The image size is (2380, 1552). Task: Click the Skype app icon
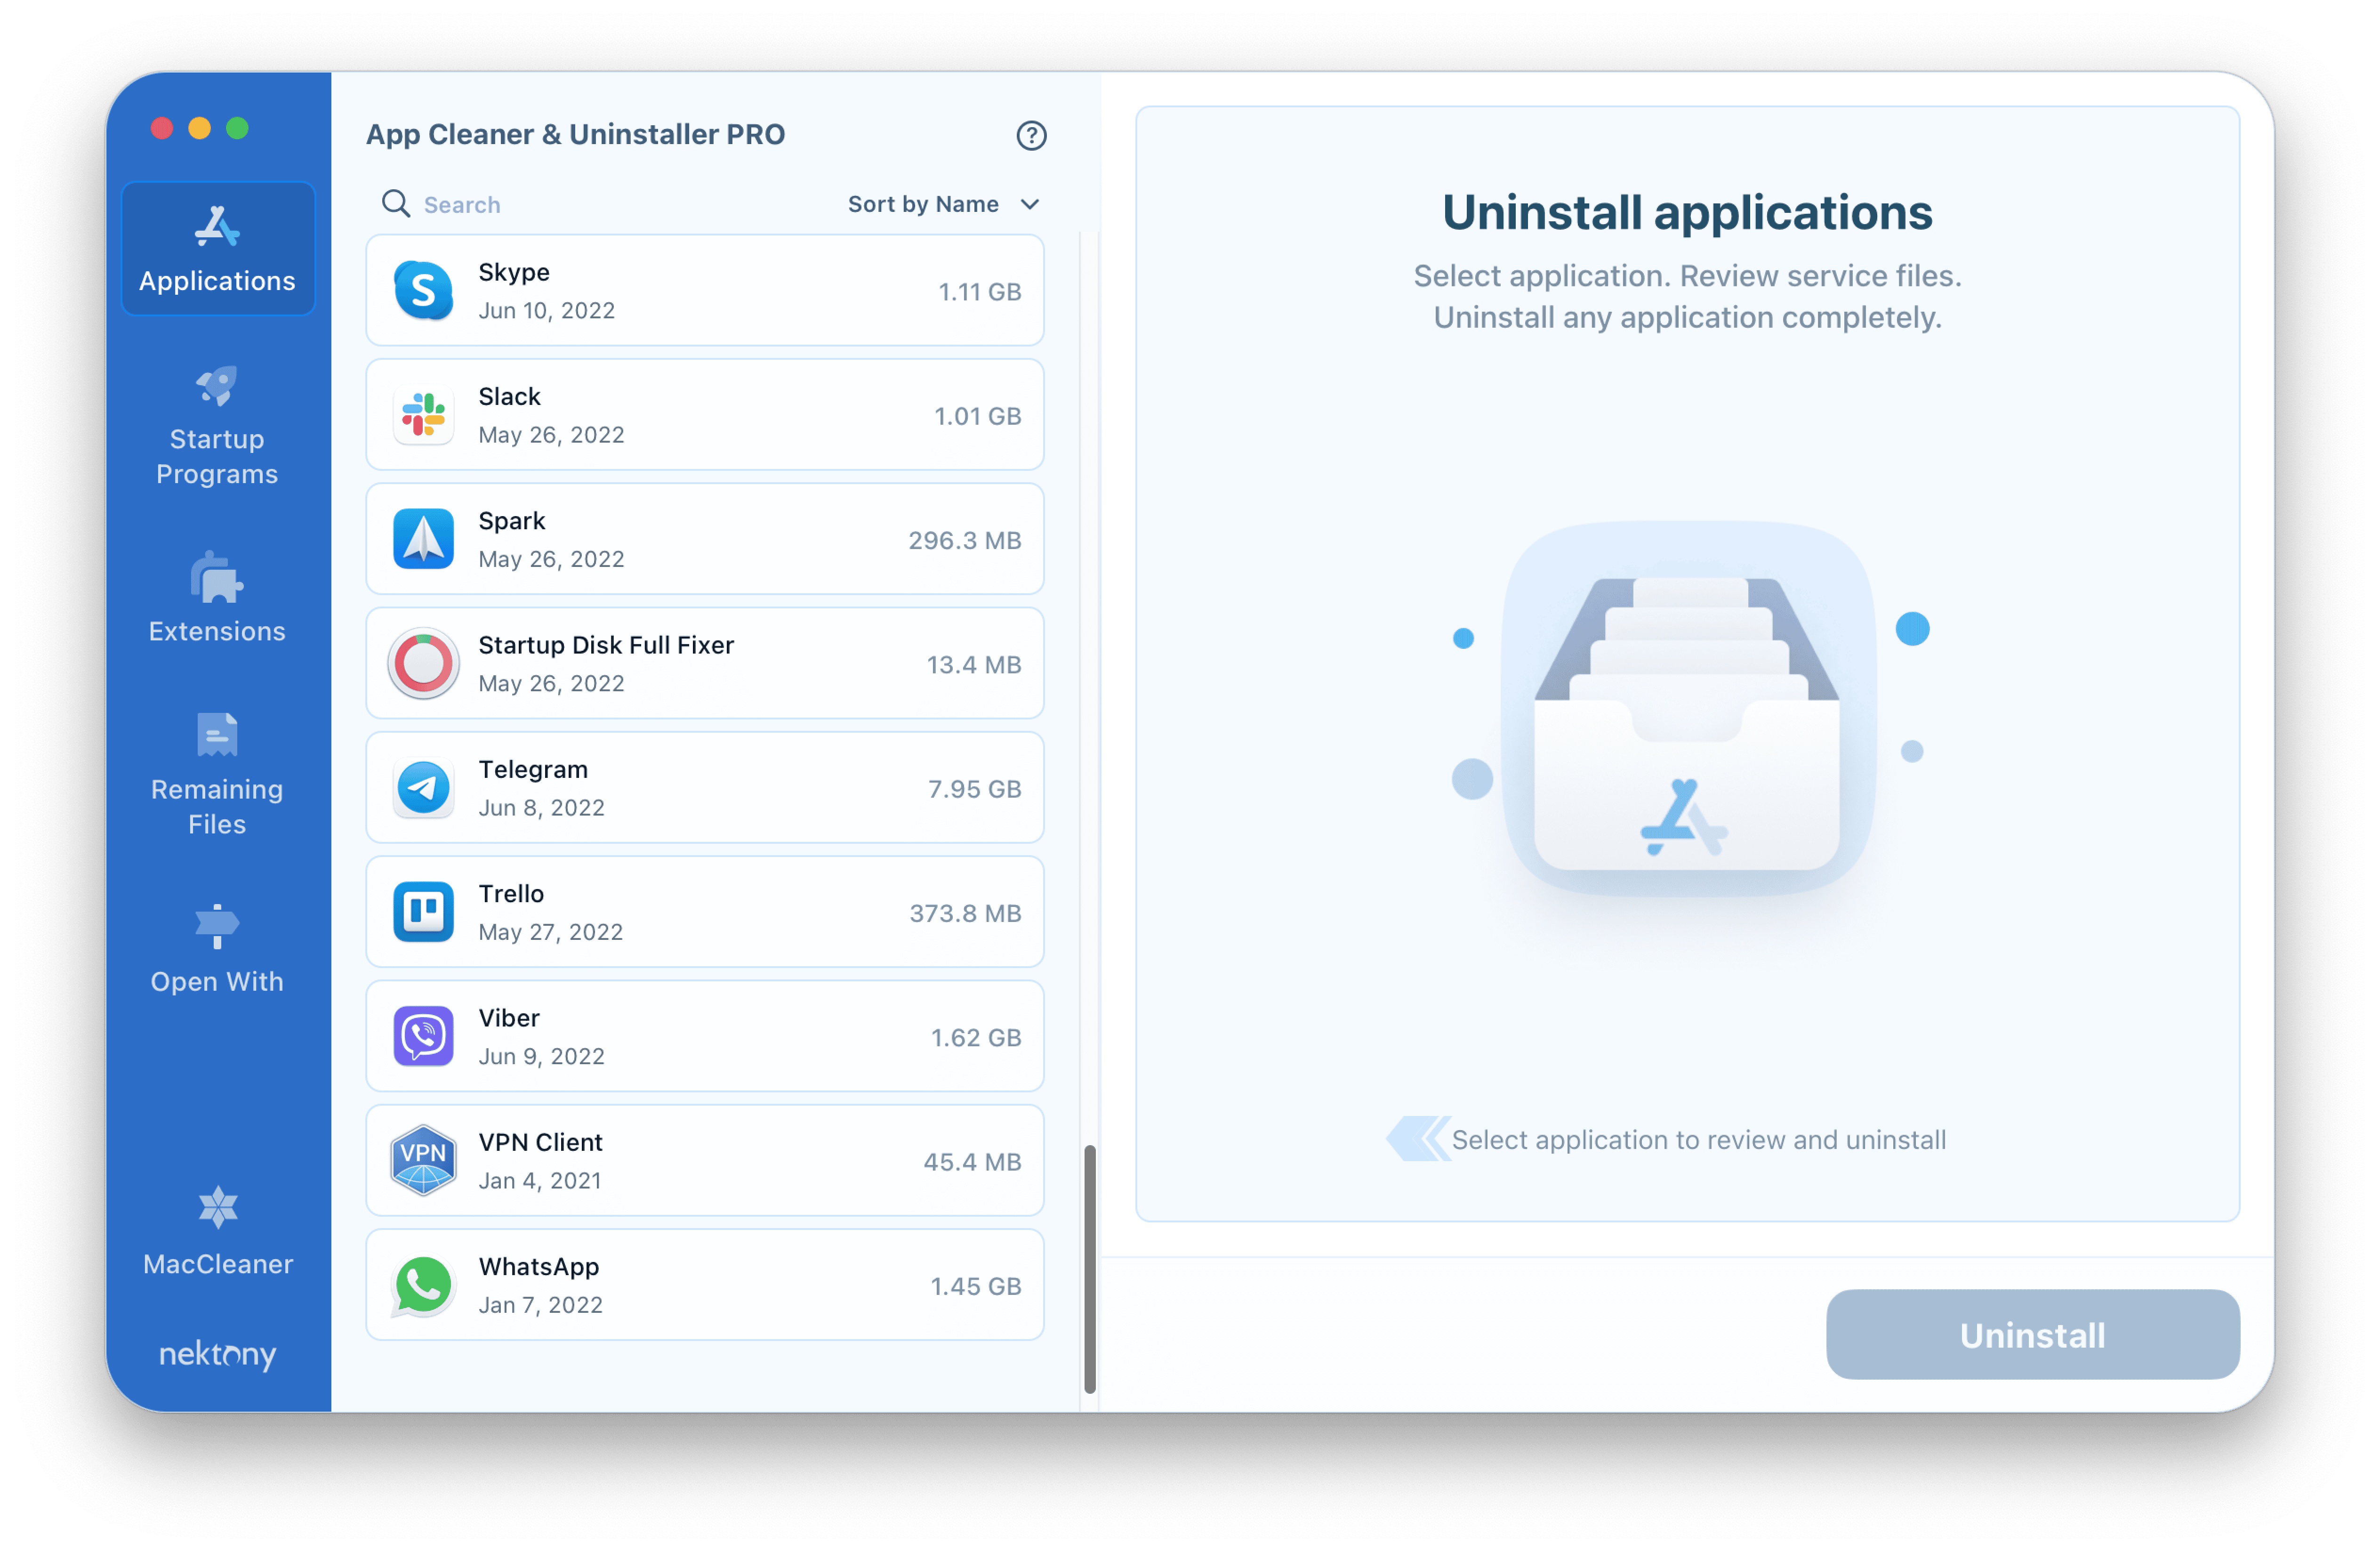point(423,290)
